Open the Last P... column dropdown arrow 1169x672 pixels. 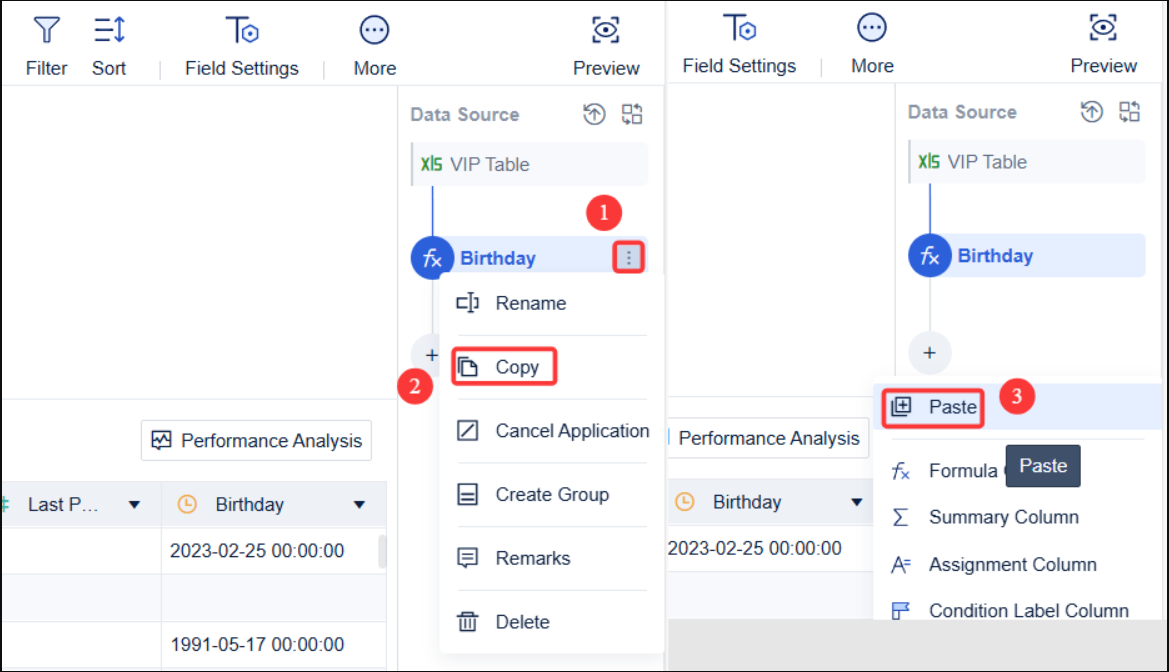pyautogui.click(x=134, y=505)
